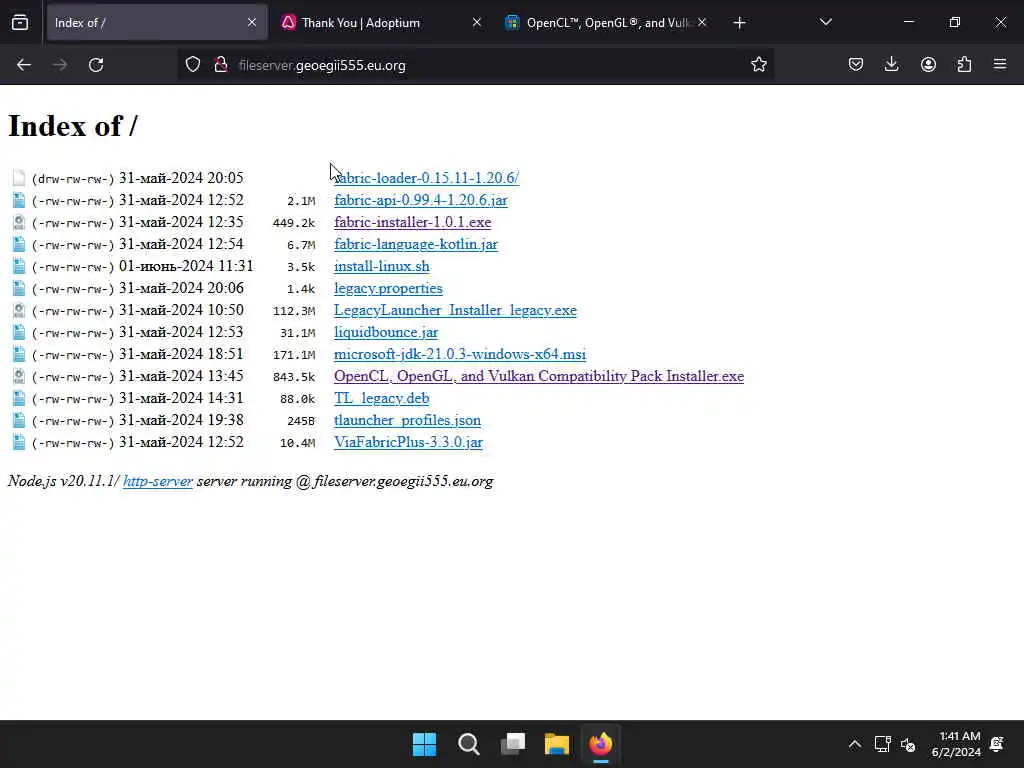Download LegacyLauncher_Installer_legacy.exe
1024x768 pixels.
[455, 310]
